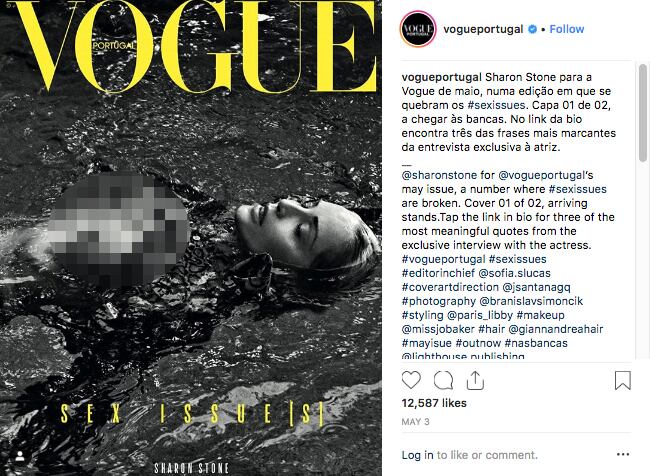Click the Vogue cover image
Viewport: 650px width, 476px height.
[191, 238]
